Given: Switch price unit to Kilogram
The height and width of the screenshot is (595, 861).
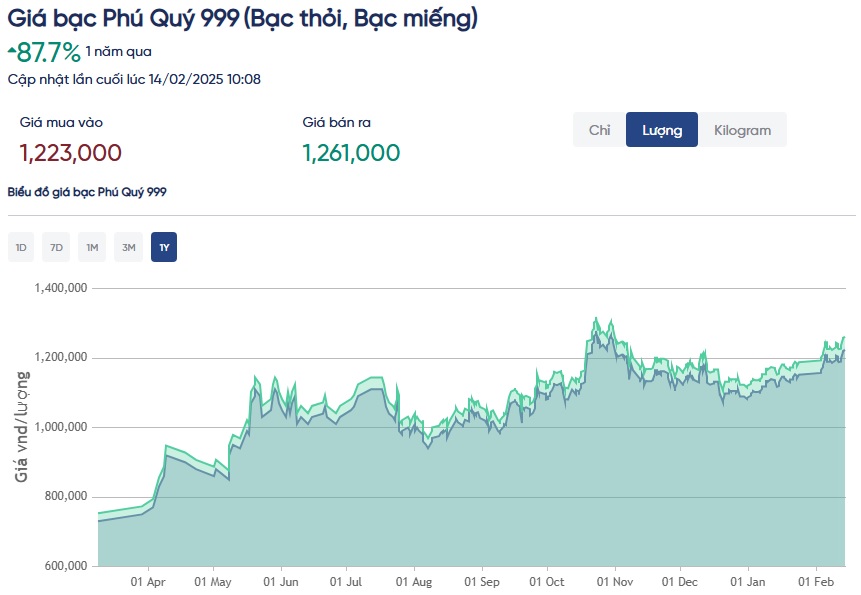Looking at the screenshot, I should (742, 130).
